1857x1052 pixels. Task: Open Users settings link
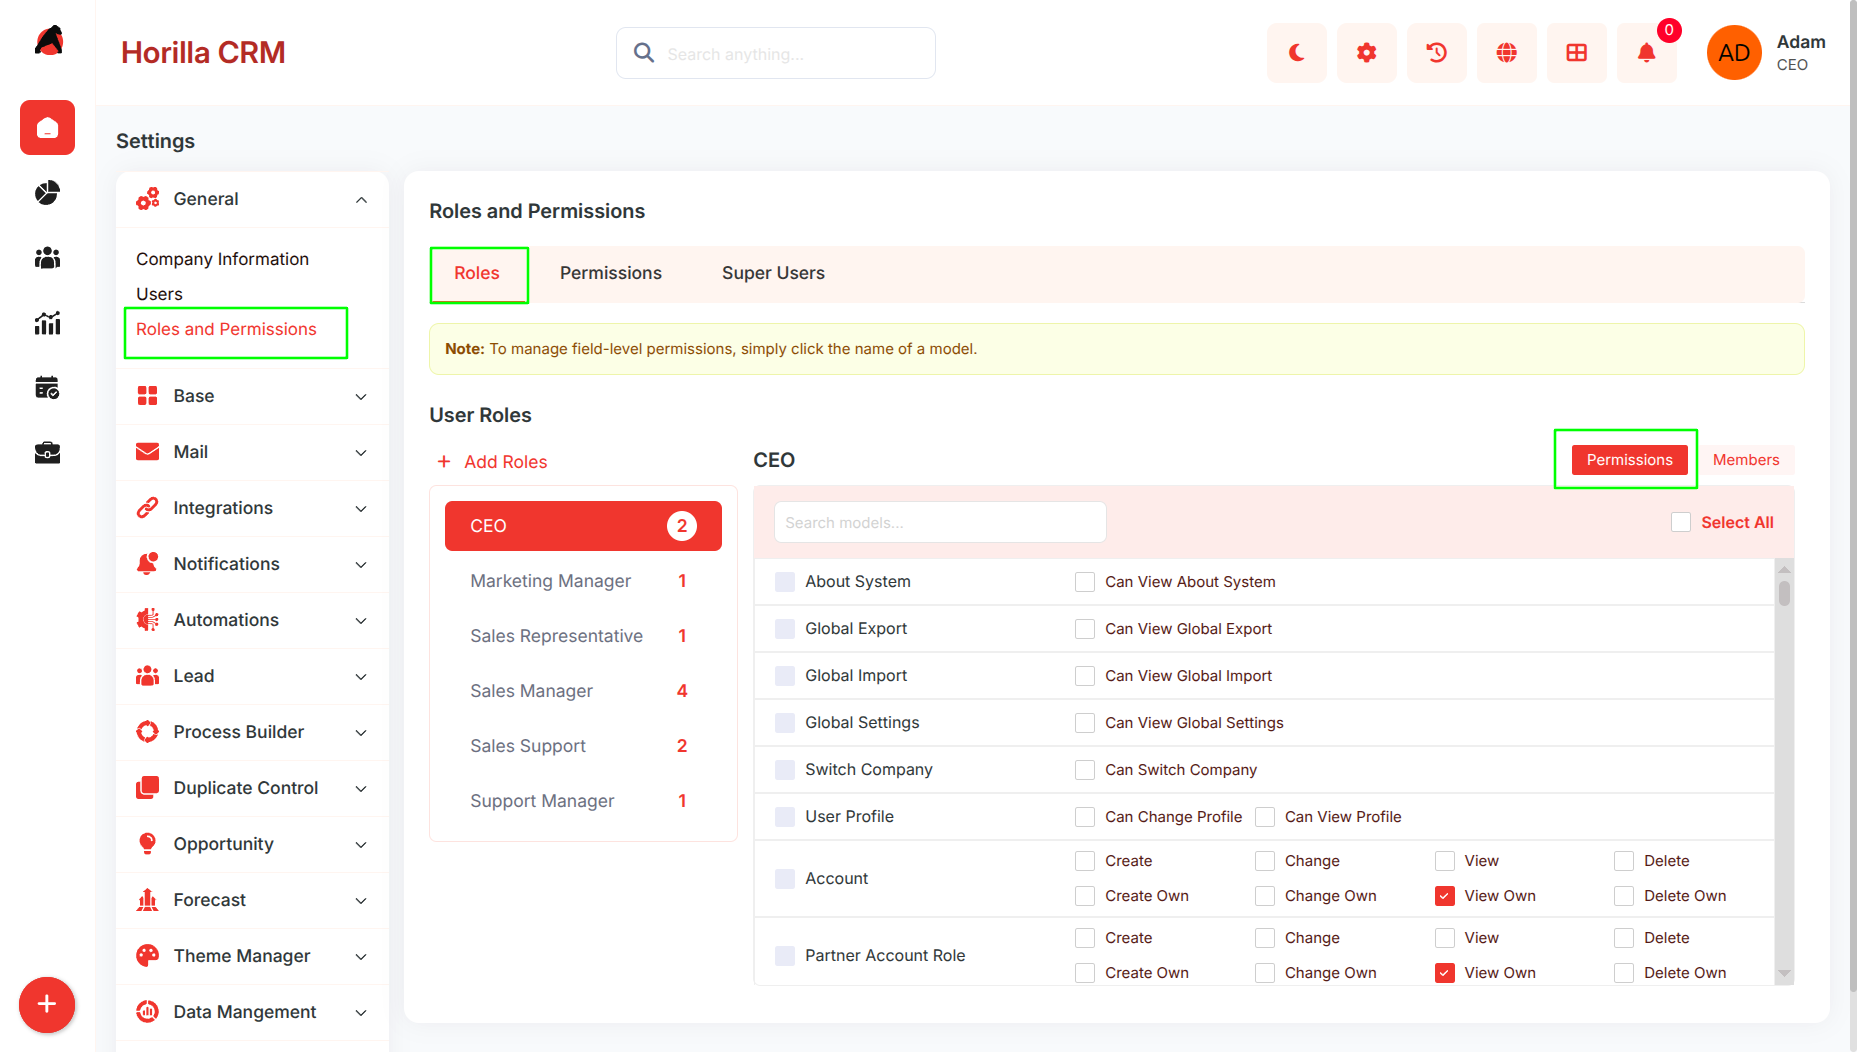coord(159,294)
